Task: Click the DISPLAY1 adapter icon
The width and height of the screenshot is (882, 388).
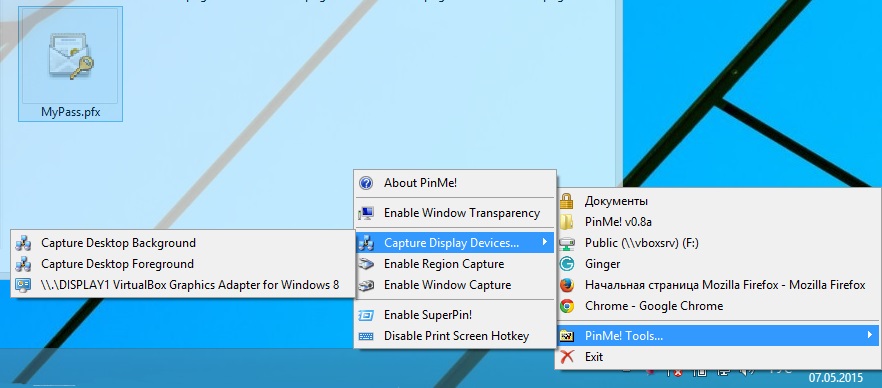Action: click(x=23, y=285)
